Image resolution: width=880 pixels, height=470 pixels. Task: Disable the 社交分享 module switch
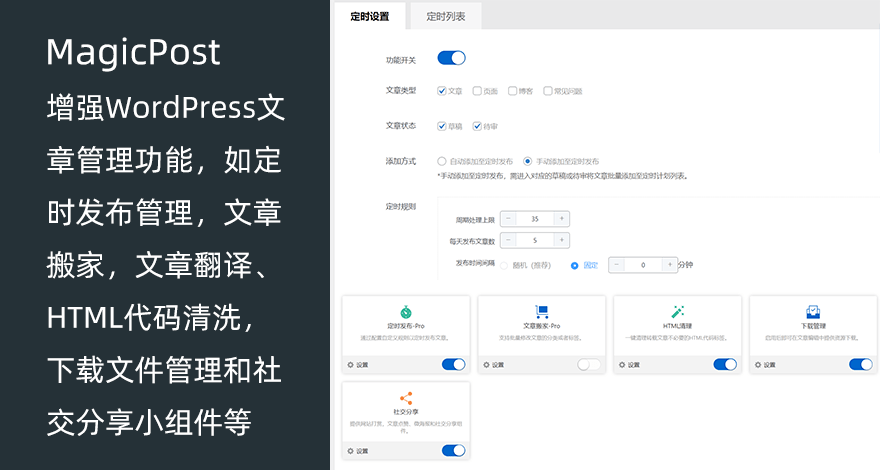tap(453, 450)
